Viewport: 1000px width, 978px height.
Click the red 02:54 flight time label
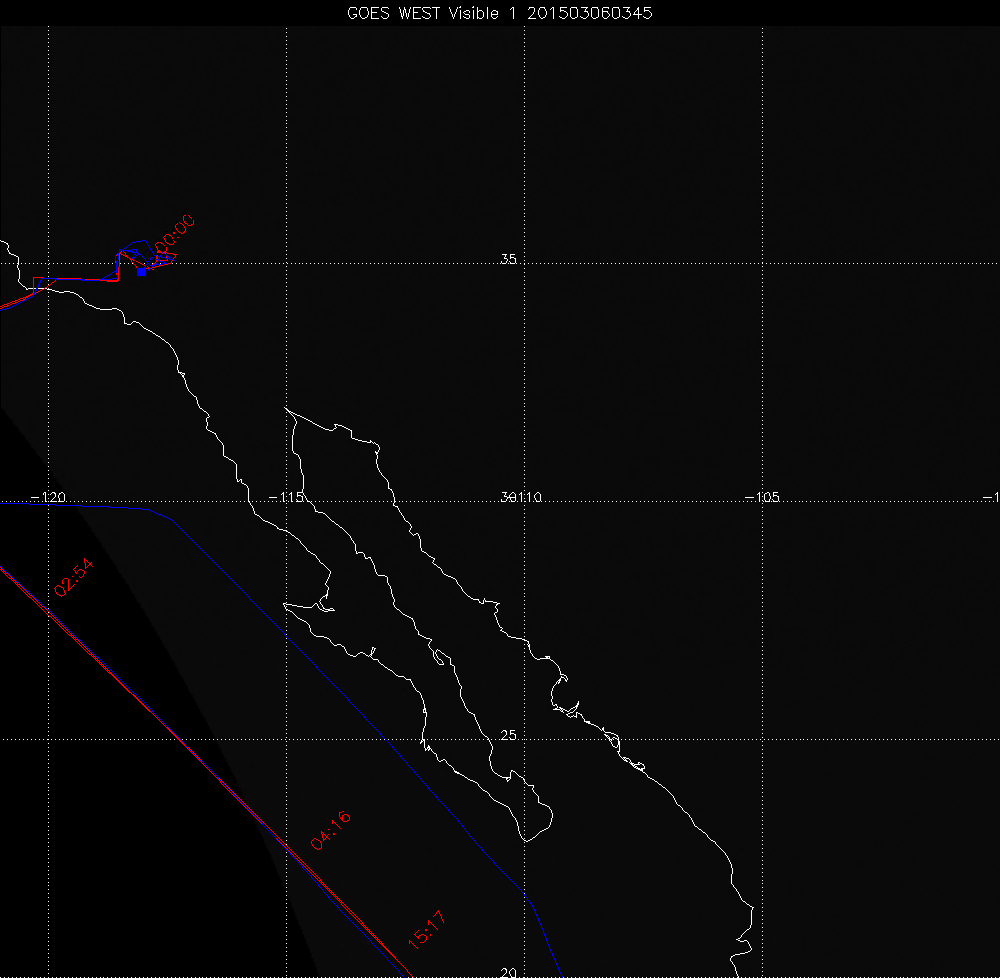pyautogui.click(x=74, y=578)
